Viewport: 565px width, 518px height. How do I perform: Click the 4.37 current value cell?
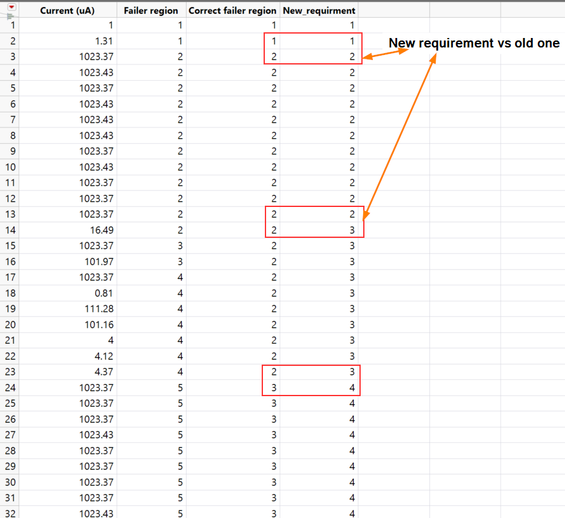tap(104, 372)
